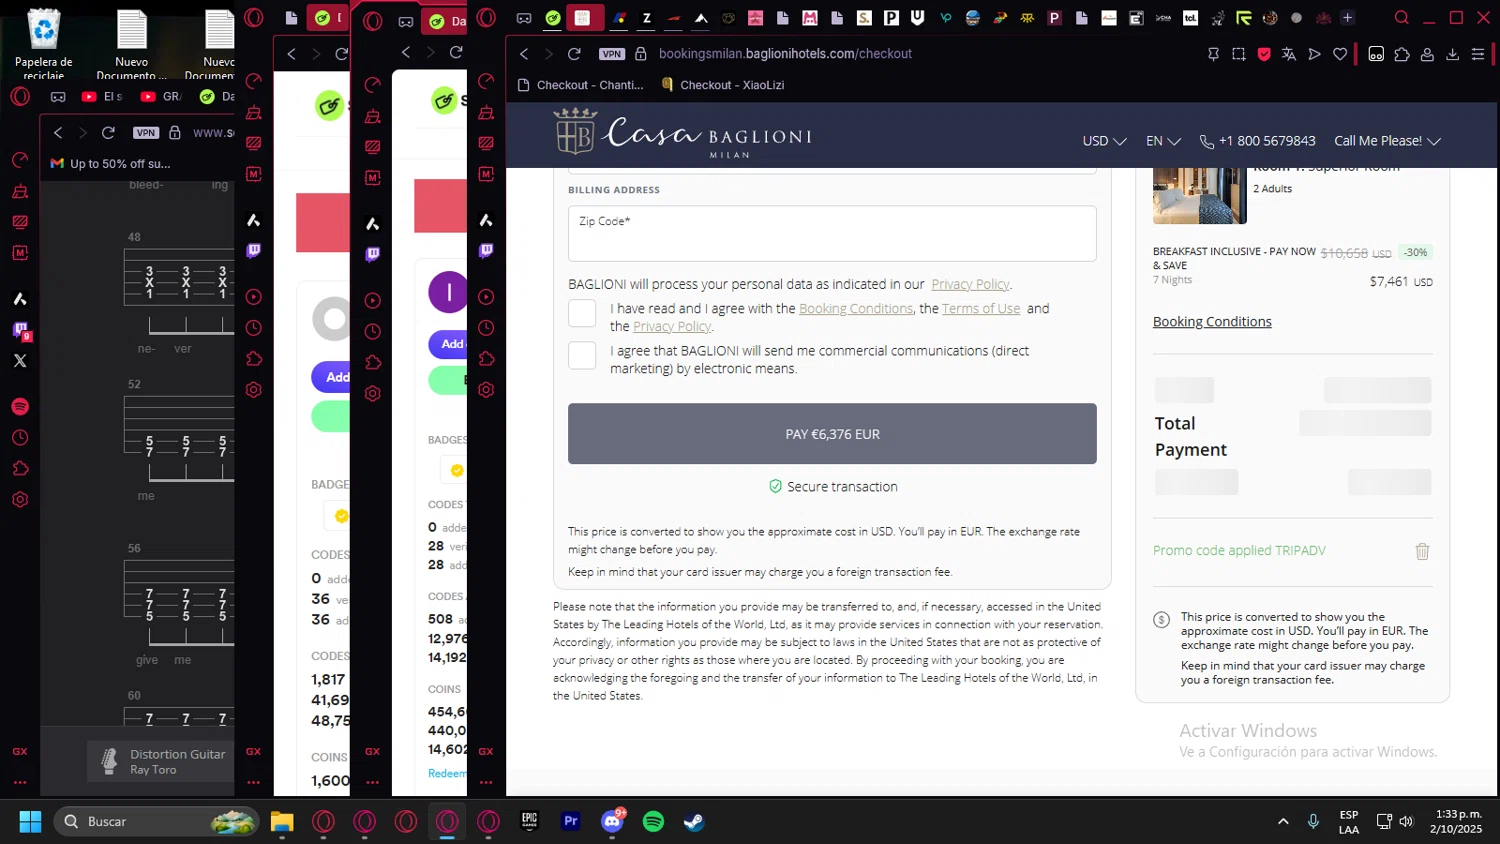The width and height of the screenshot is (1500, 844).
Task: Expand the EN language dropdown
Action: pyautogui.click(x=1163, y=141)
